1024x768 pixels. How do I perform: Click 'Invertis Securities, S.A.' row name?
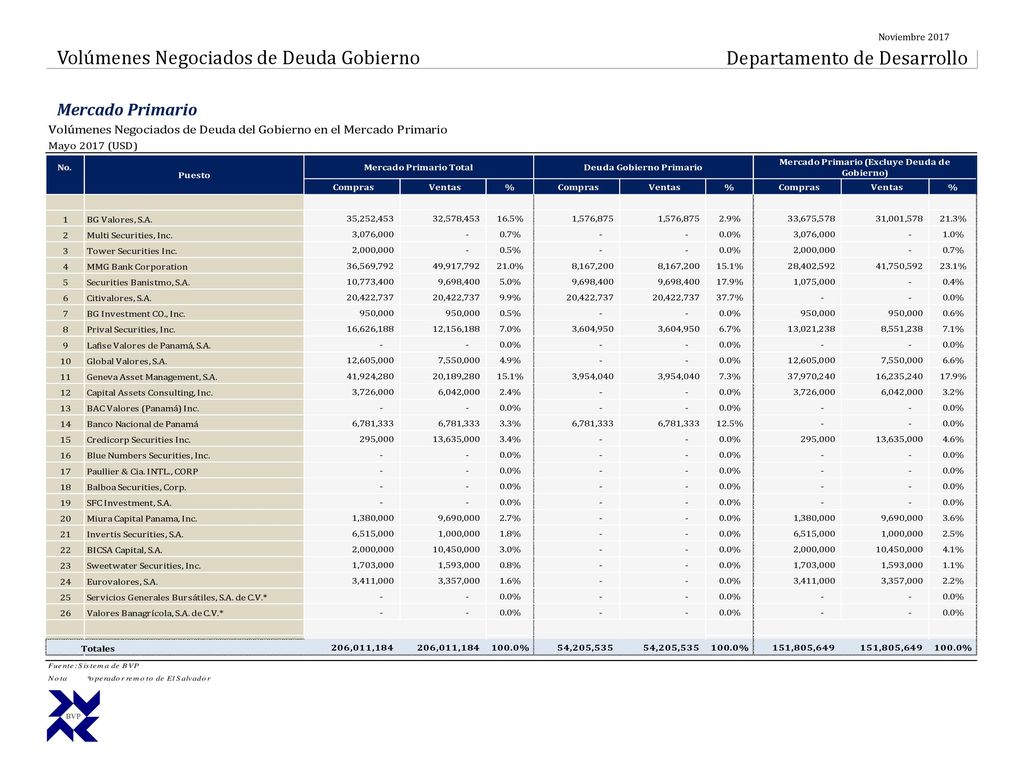[x=135, y=534]
